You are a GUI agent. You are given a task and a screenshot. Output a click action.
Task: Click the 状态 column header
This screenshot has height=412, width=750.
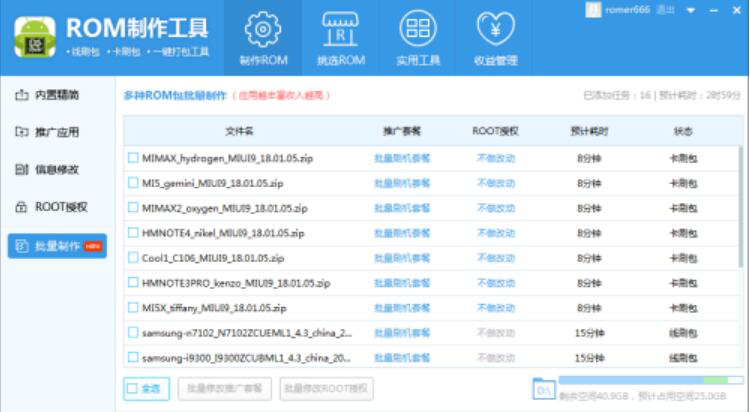683,131
